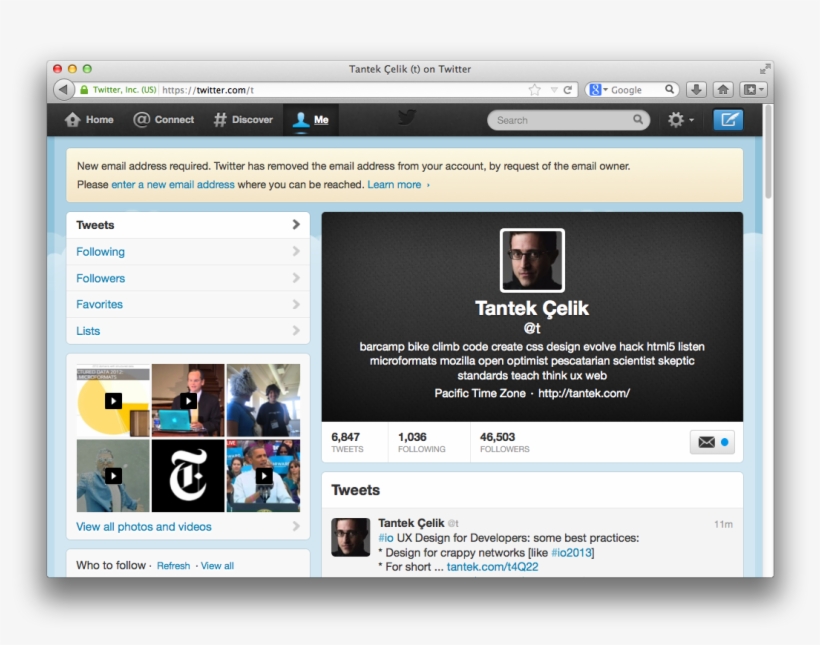Select the Me tab
Viewport: 820px width, 645px height.
pos(311,120)
